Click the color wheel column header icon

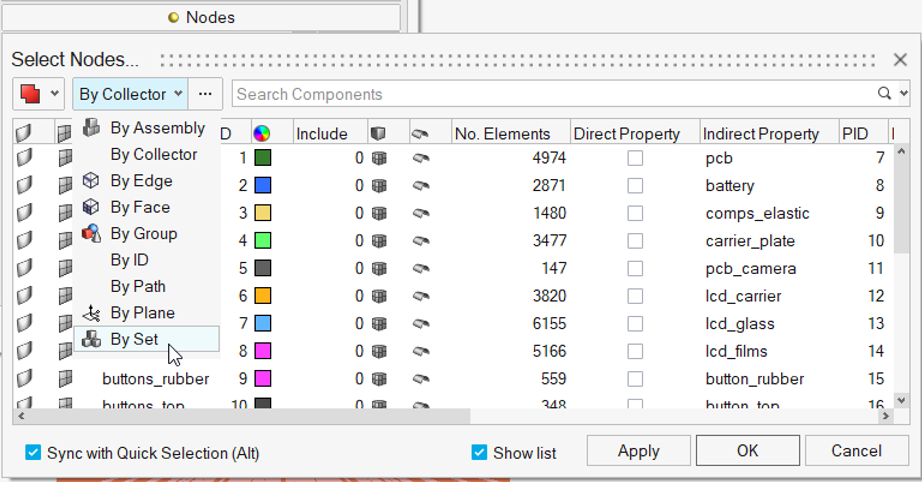click(x=262, y=133)
